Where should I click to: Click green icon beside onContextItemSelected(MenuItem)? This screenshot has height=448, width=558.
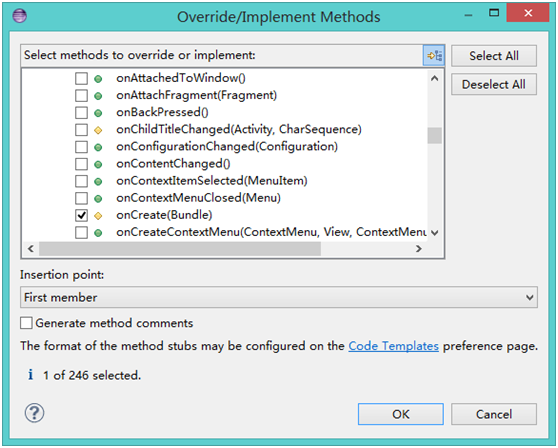98,181
